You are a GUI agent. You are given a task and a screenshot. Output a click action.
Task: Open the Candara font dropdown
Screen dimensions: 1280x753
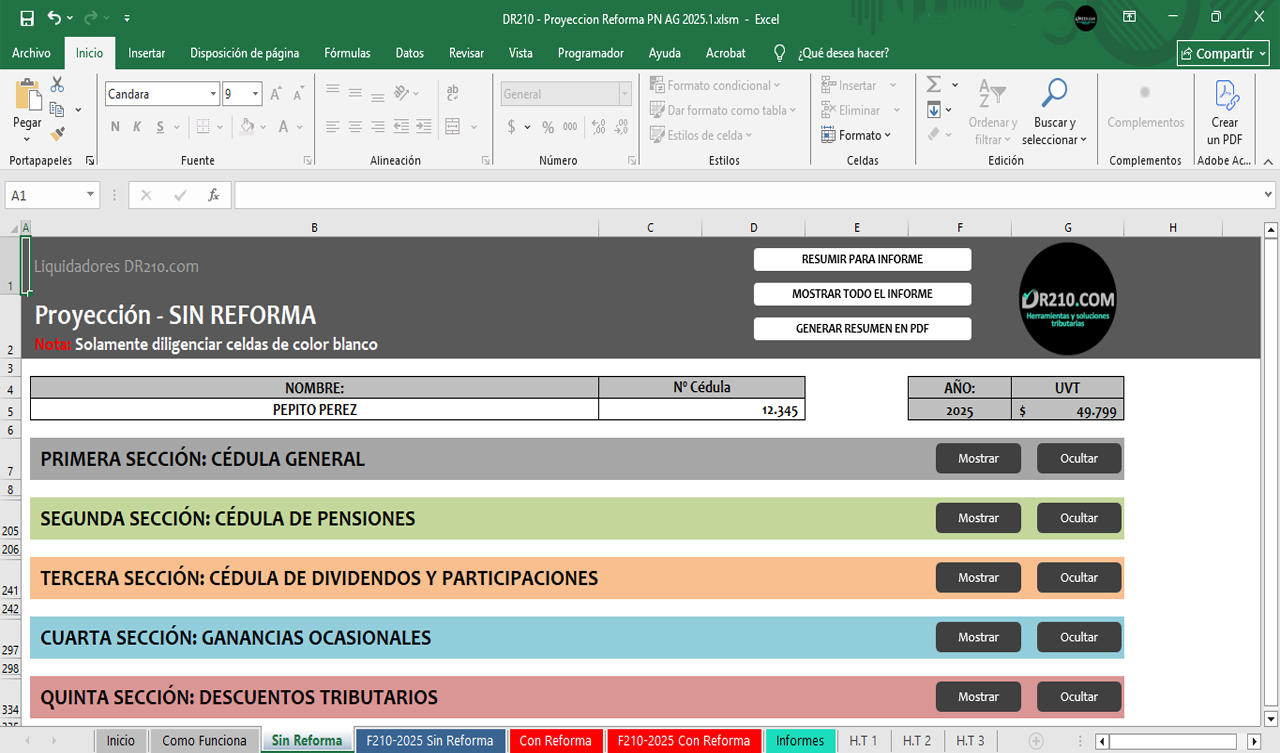pos(215,93)
